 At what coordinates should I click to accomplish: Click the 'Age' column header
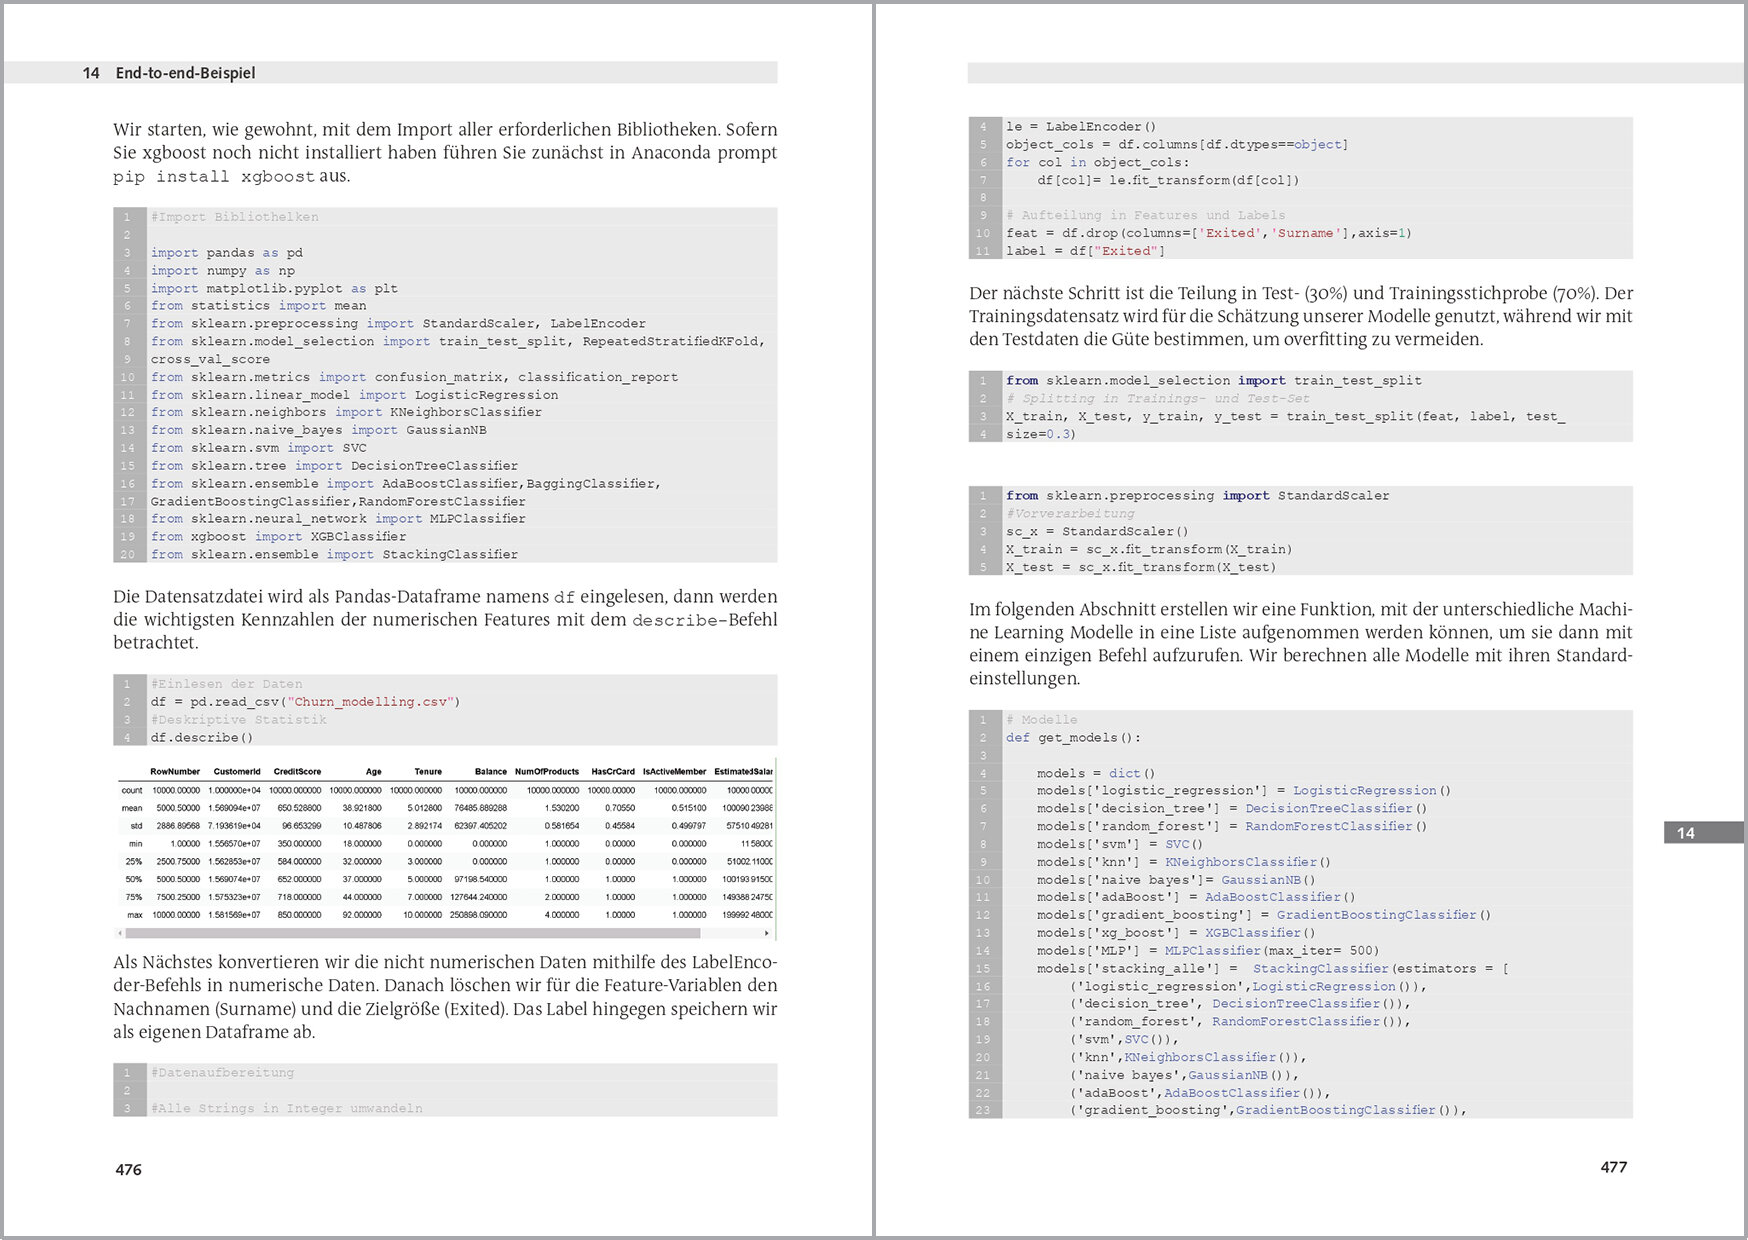pos(373,772)
